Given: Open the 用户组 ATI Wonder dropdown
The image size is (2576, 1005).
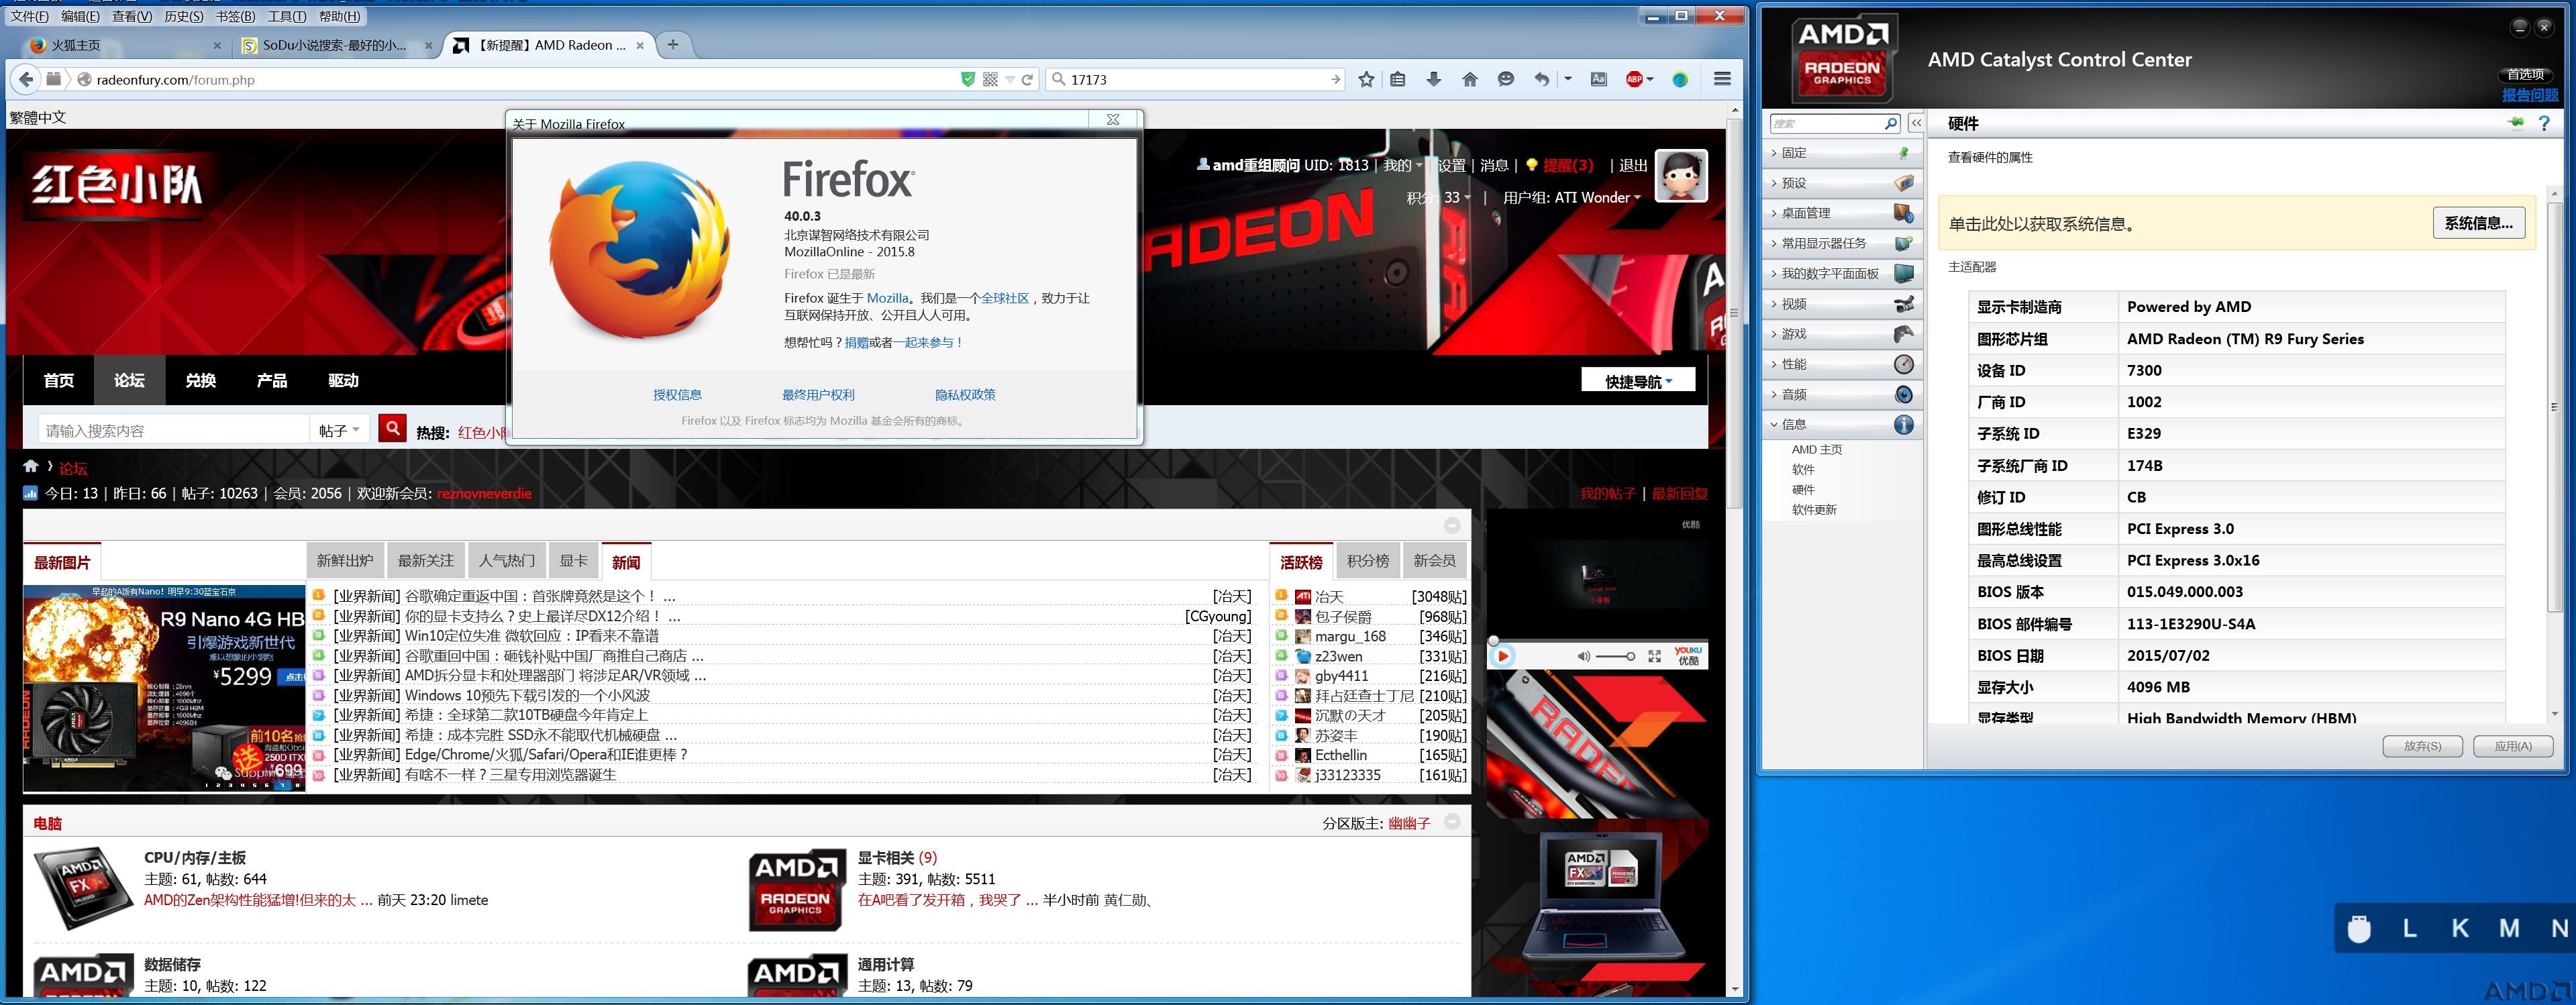Looking at the screenshot, I should coord(1571,198).
